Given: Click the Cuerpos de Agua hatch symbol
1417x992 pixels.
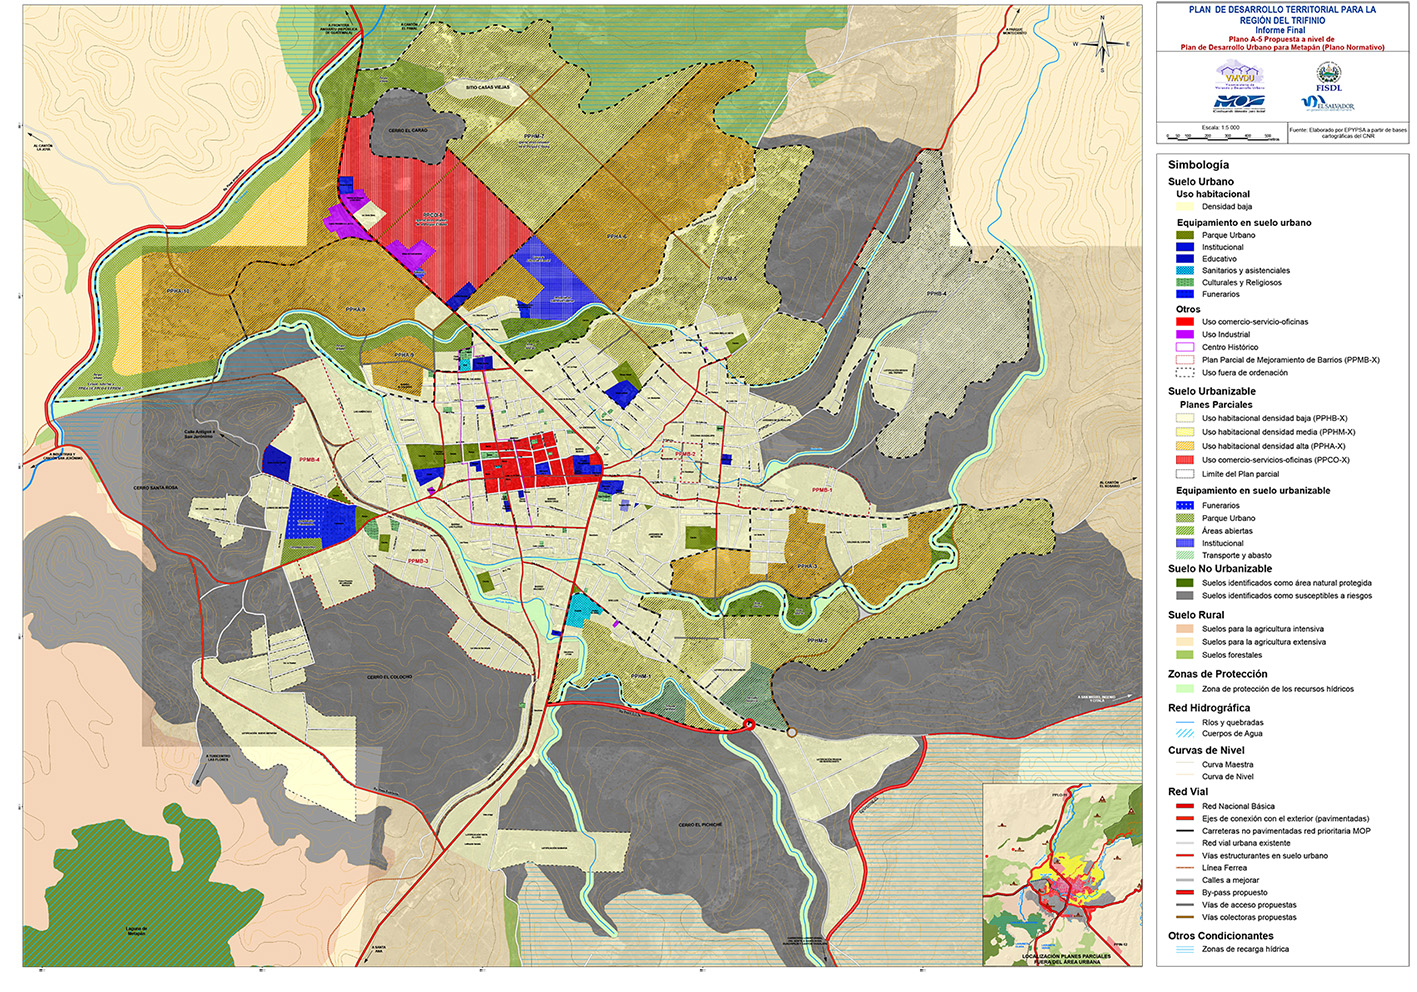Looking at the screenshot, I should [1185, 734].
